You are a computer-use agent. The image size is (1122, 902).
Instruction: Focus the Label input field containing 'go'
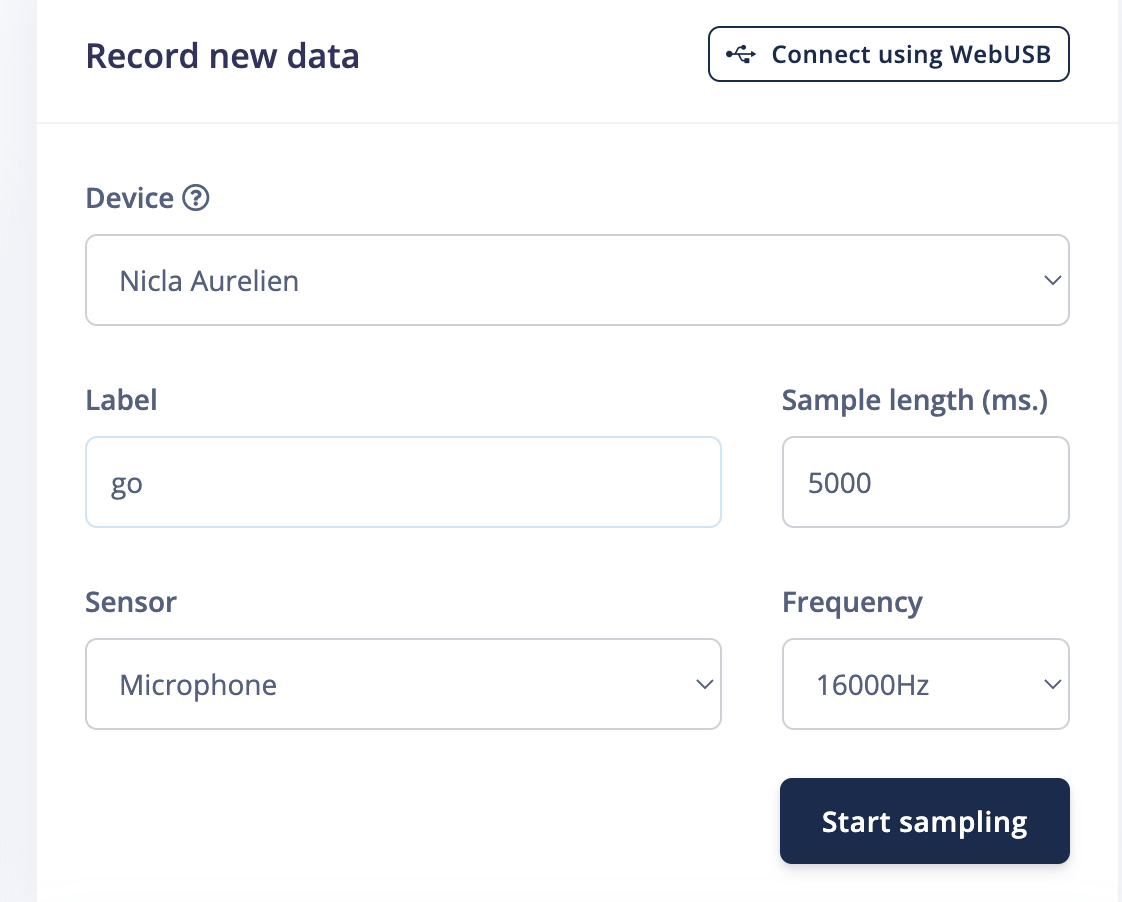tap(403, 482)
